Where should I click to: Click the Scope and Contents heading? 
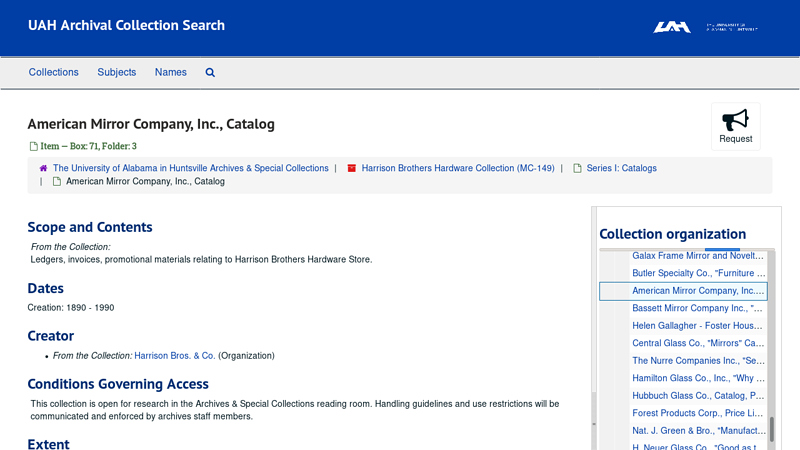[90, 227]
